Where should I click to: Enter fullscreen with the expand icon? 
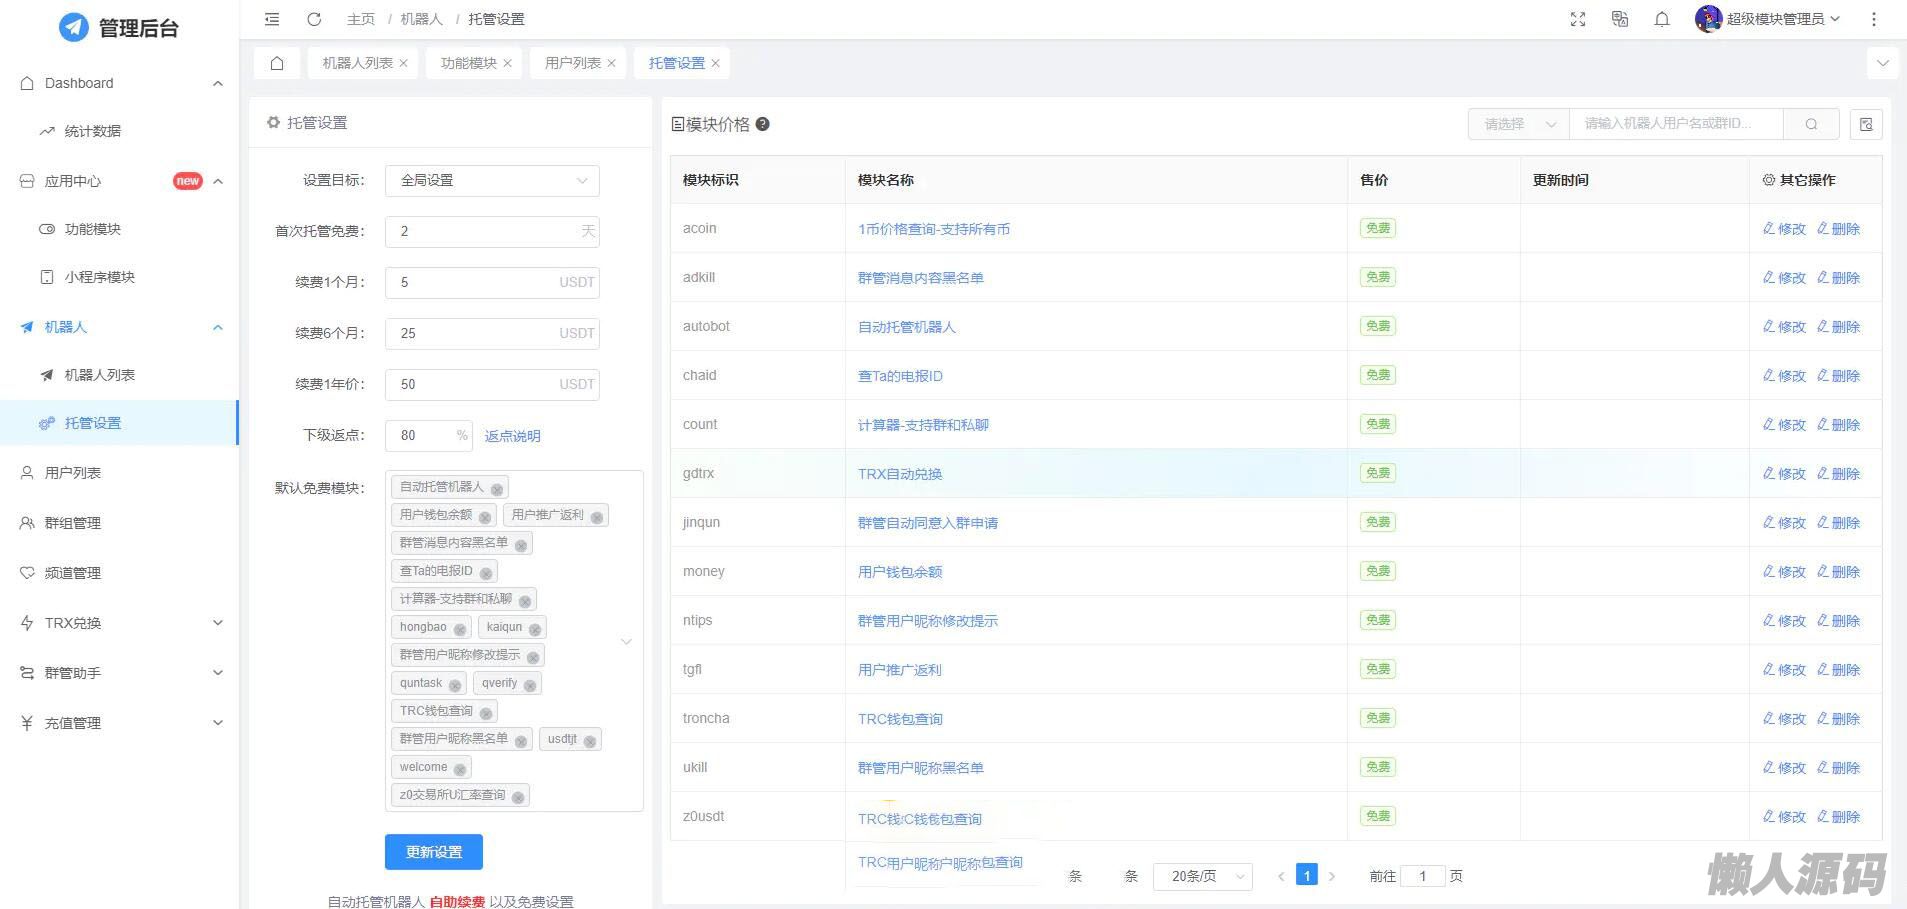point(1578,19)
